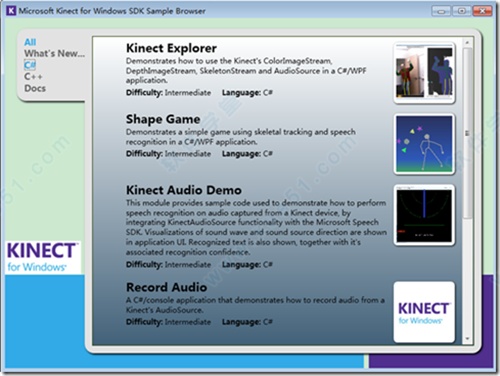
Task: Click the scrollbar up arrow
Action: (x=467, y=43)
